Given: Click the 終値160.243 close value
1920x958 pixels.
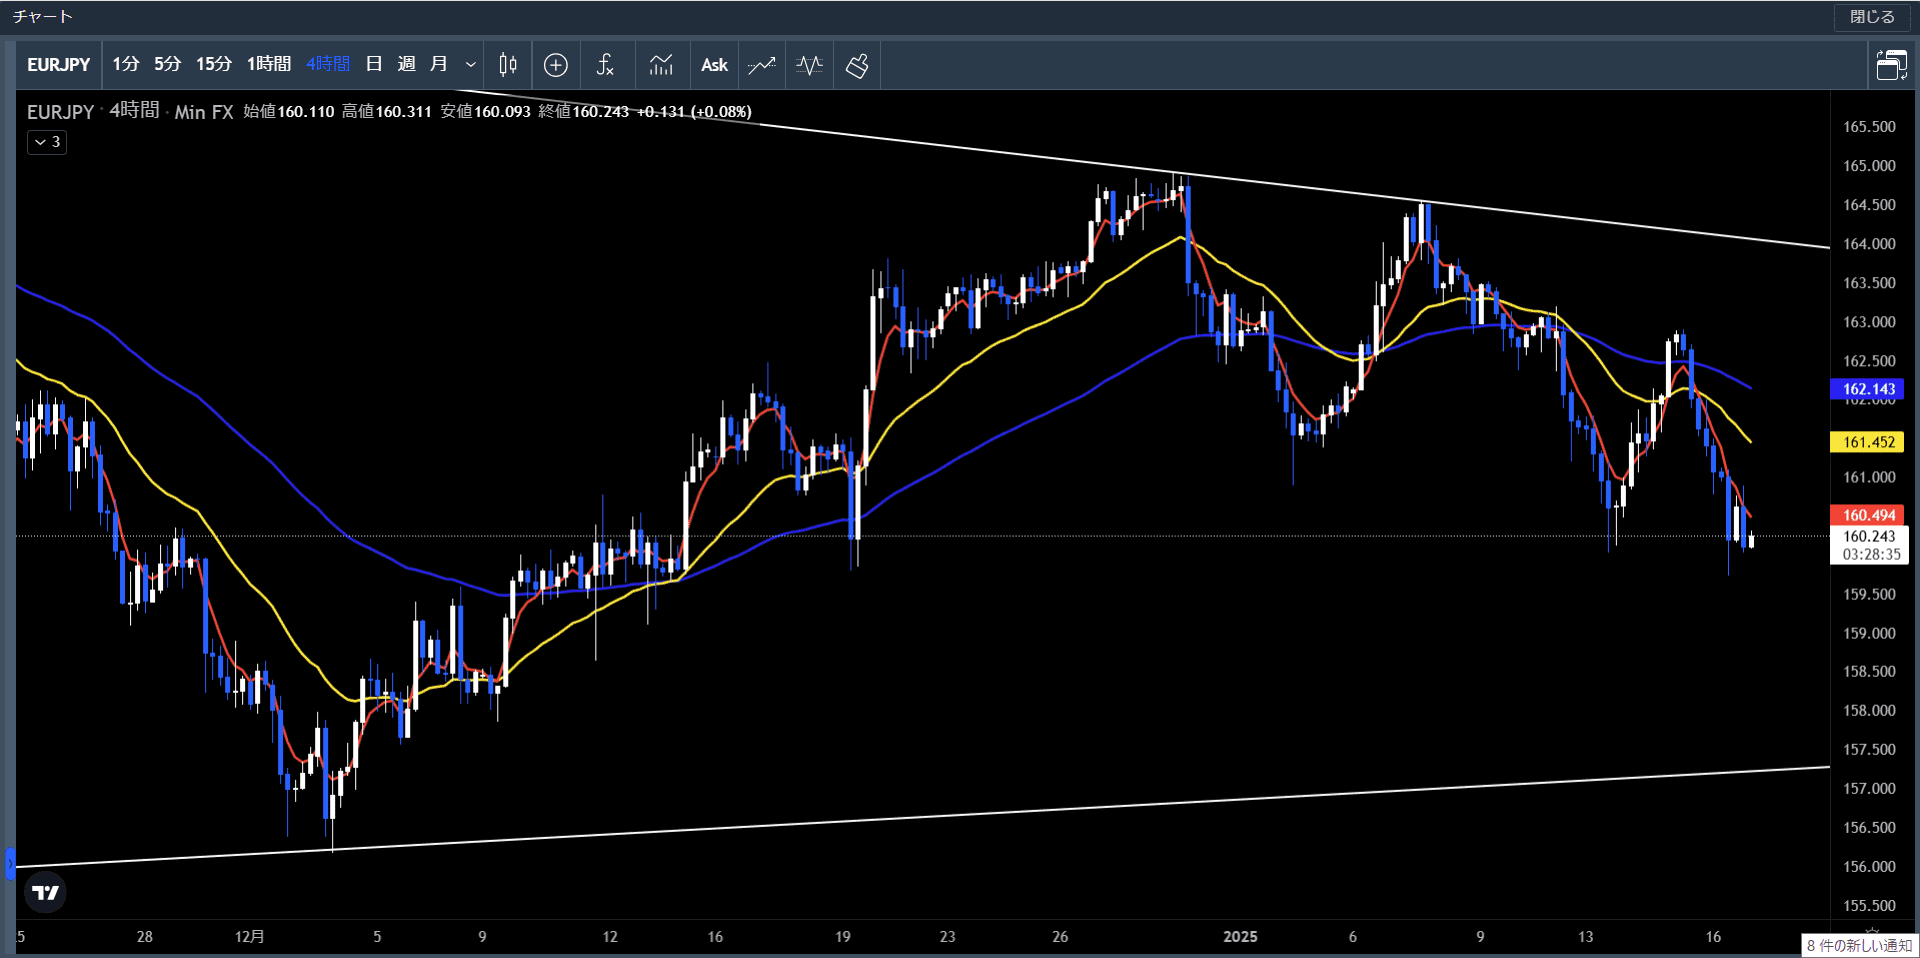Looking at the screenshot, I should tap(584, 112).
